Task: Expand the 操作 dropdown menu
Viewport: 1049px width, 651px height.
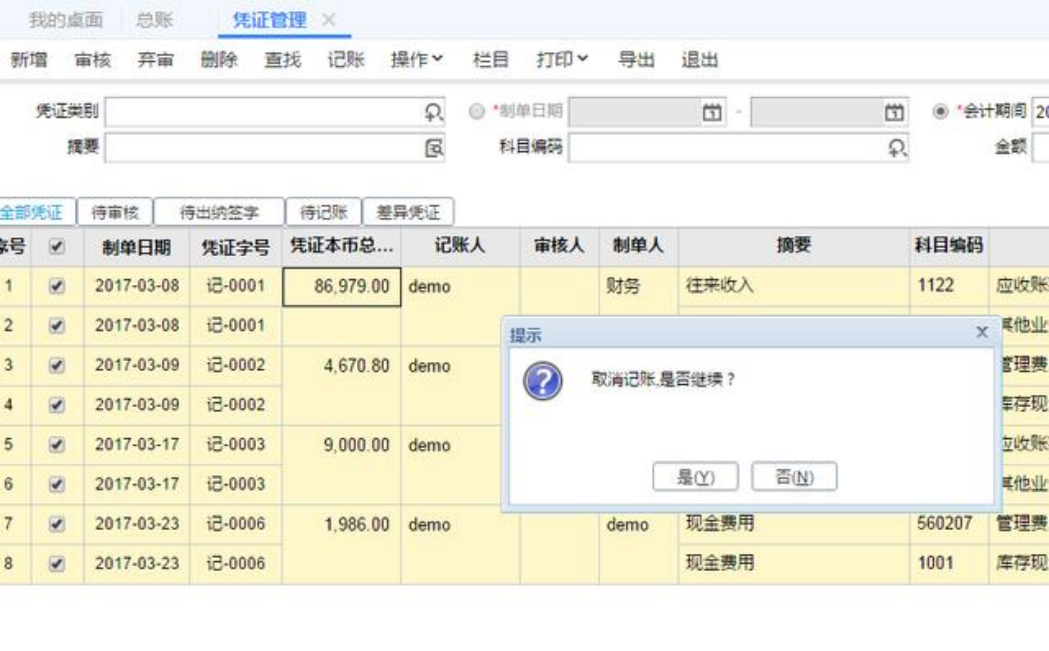Action: tap(417, 60)
